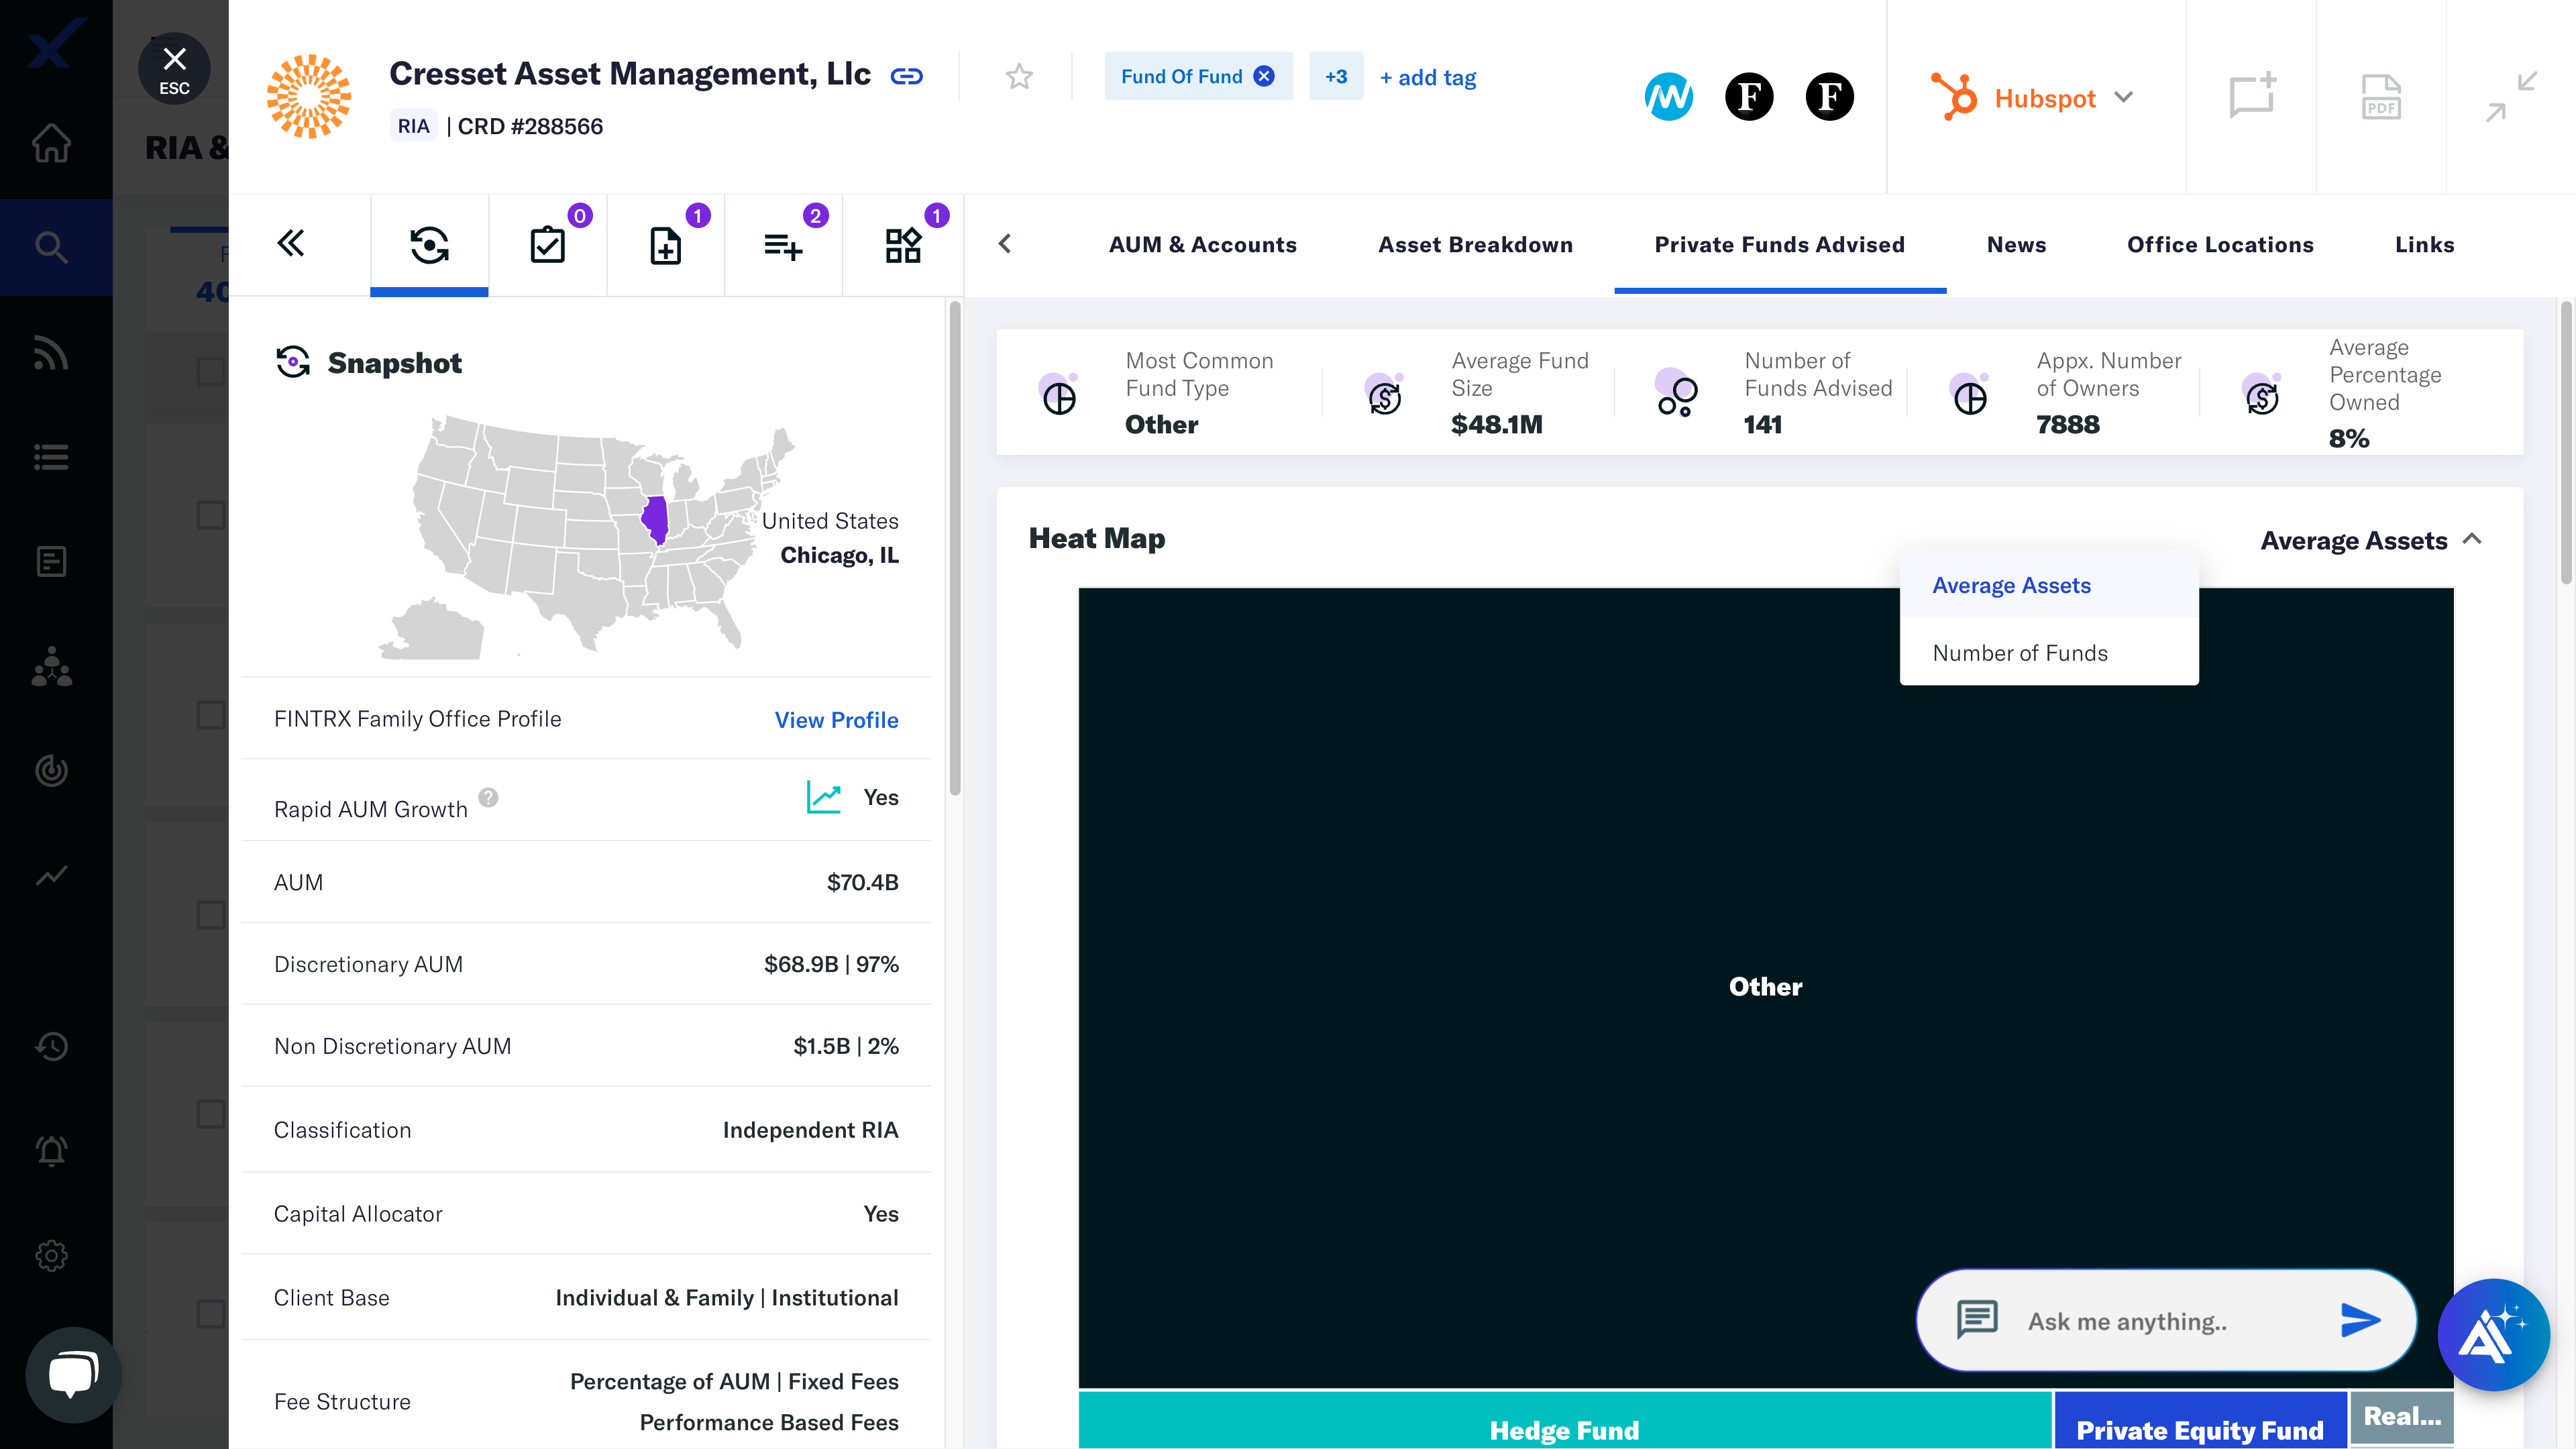Open the radar target icon in the sidebar

(51, 770)
